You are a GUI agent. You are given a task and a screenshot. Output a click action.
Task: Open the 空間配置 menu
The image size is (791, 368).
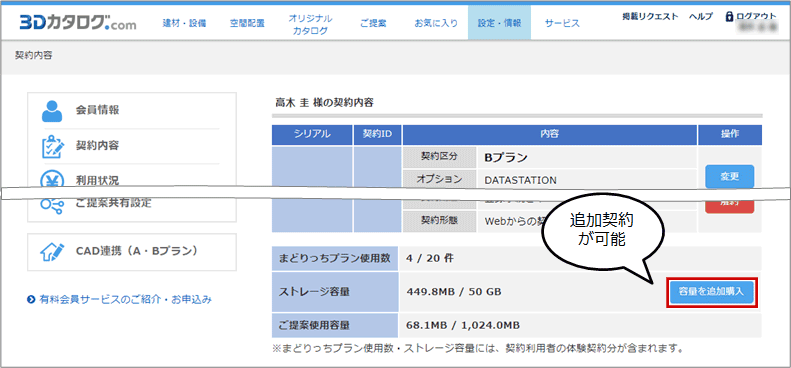[247, 23]
